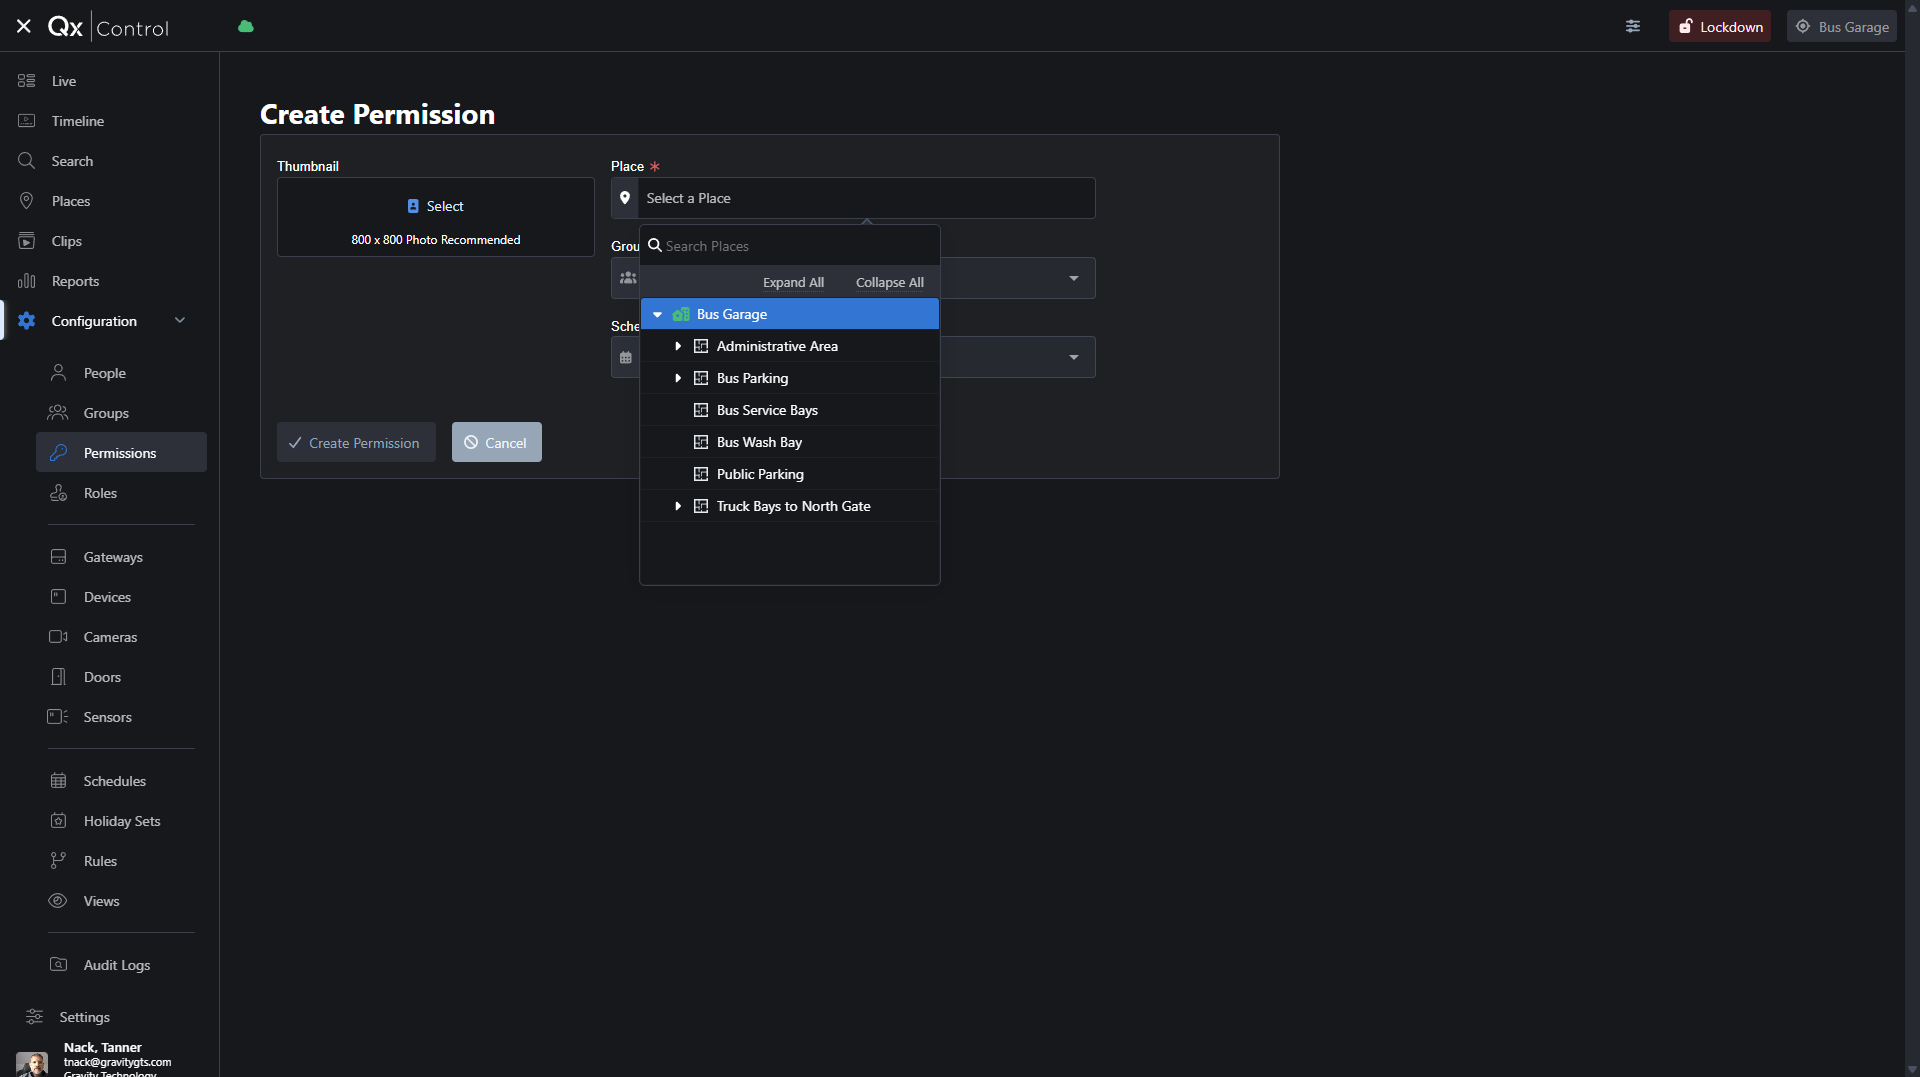This screenshot has height=1077, width=1920.
Task: Open the Bus Garage site selector
Action: pyautogui.click(x=1841, y=27)
